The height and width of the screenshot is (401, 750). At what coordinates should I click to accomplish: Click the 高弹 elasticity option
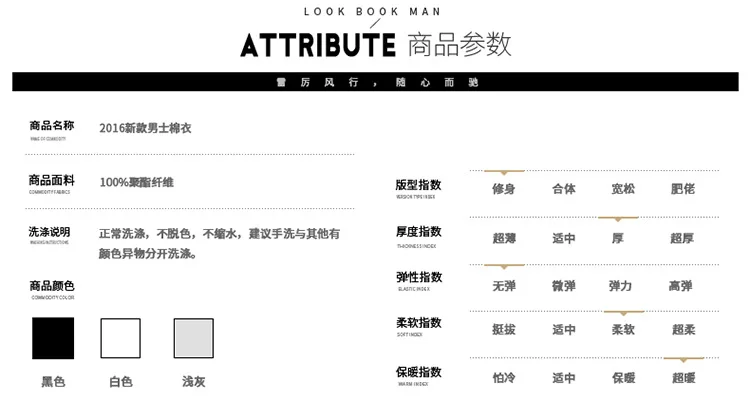(680, 286)
